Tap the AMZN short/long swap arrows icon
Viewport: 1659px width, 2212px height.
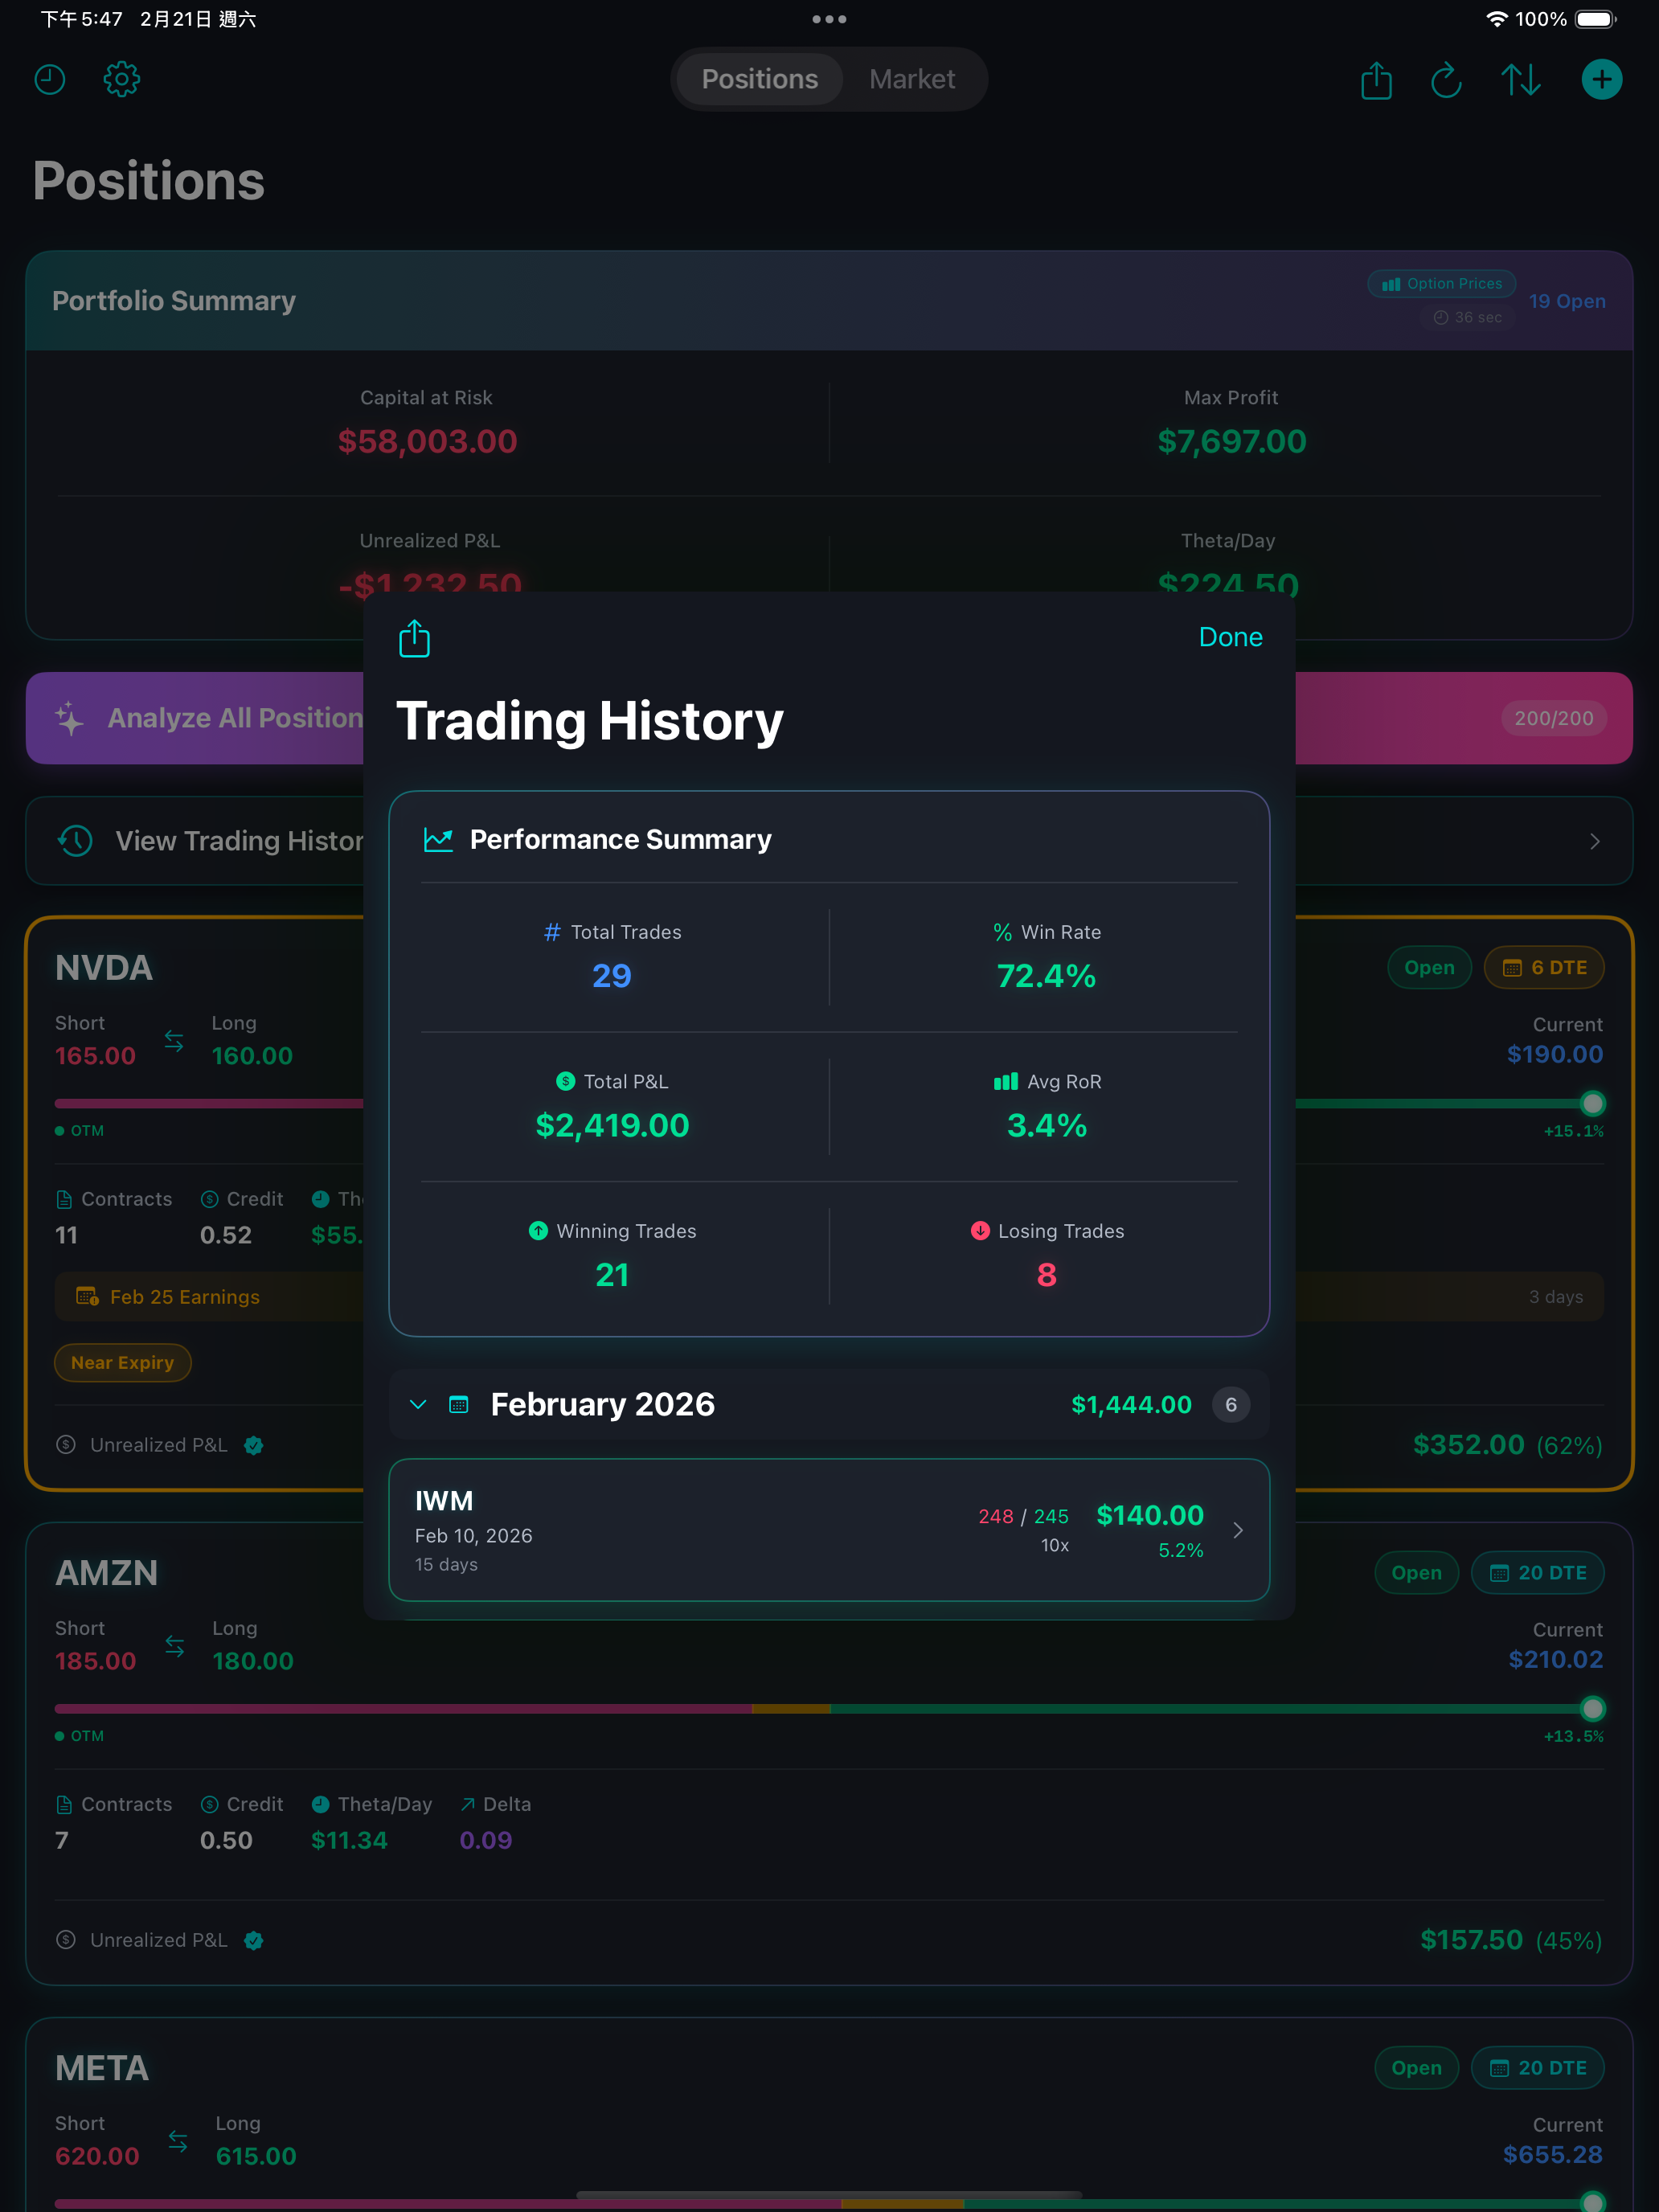[x=175, y=1646]
